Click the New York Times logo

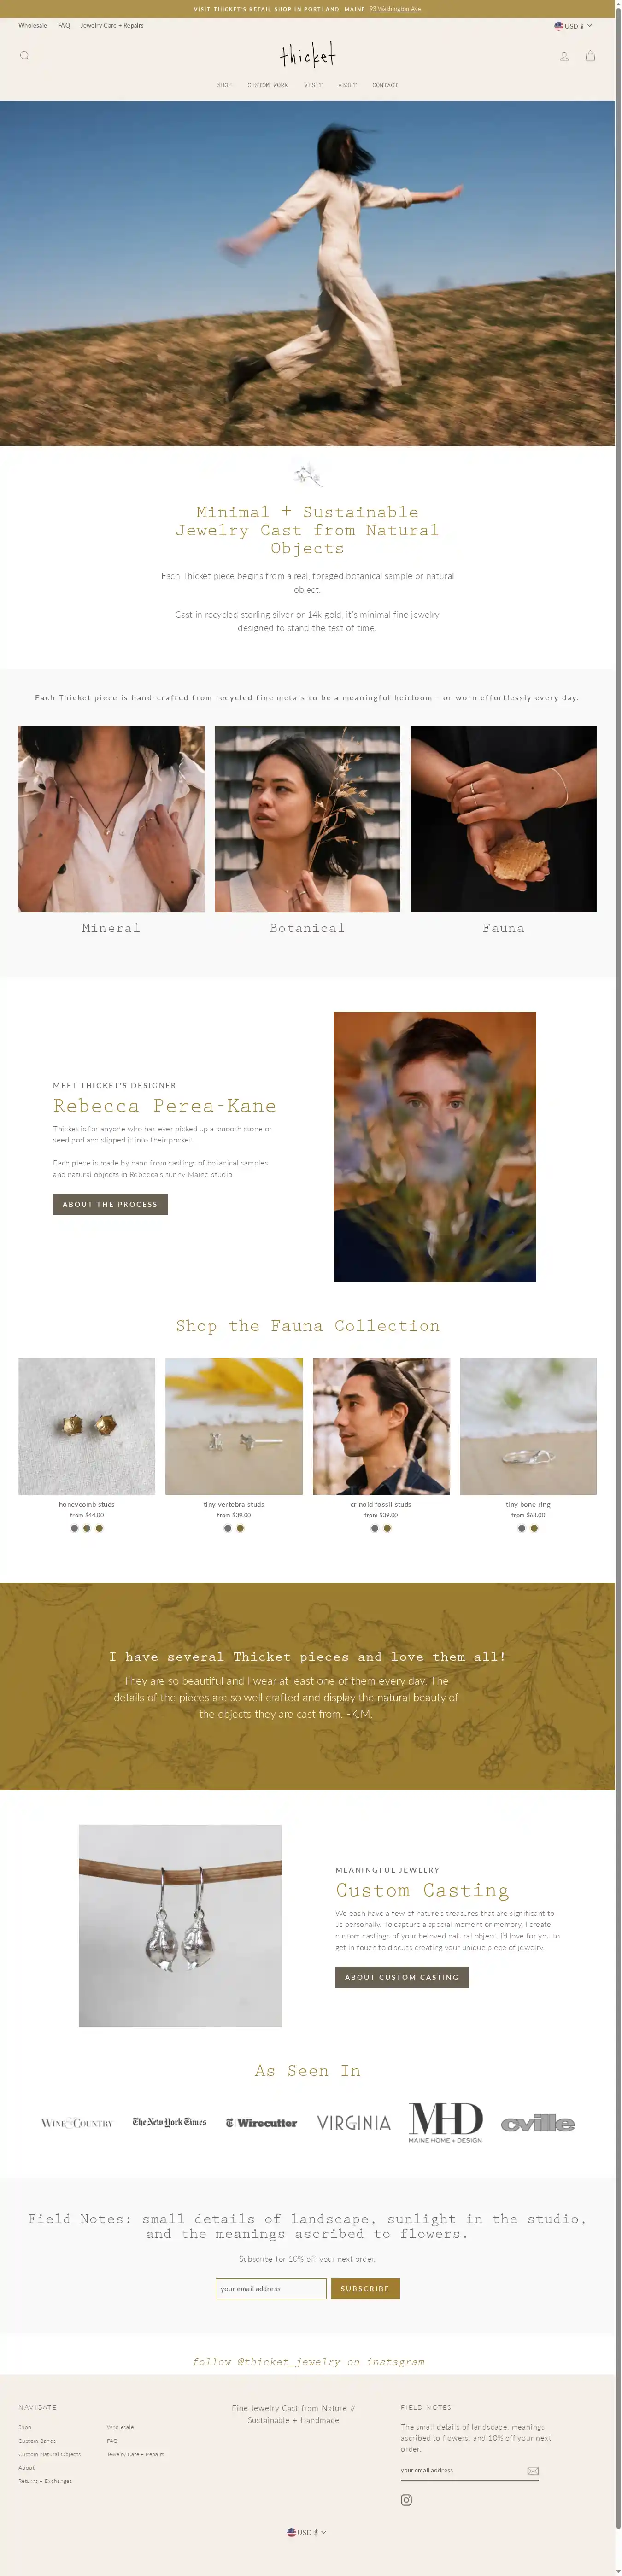[x=169, y=2122]
